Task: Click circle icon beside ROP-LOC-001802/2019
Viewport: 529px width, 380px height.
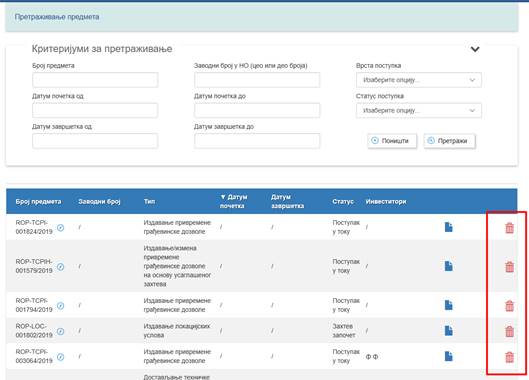Action: 60,331
